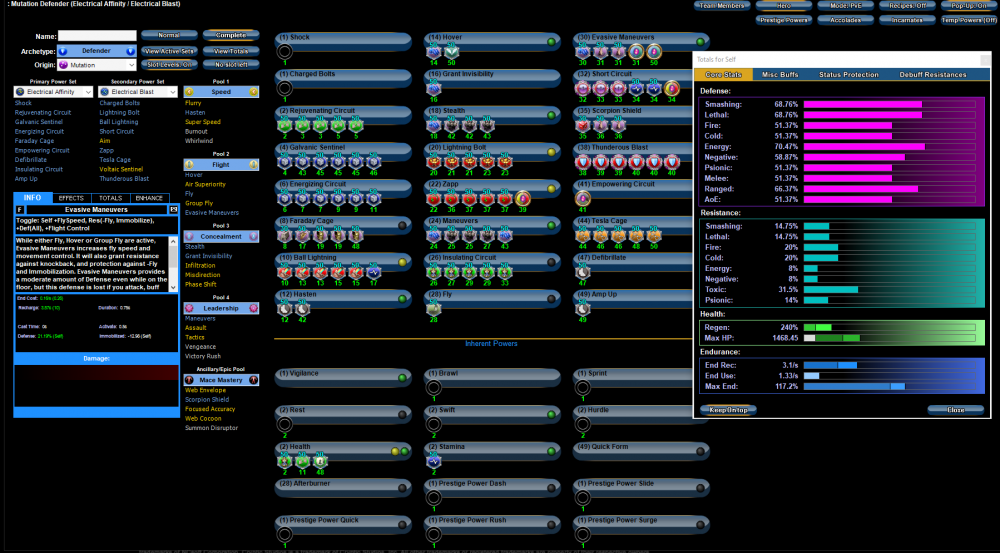
Task: Expand the Primary Power Set Electrical Affinity dropdown
Action: (x=53, y=92)
